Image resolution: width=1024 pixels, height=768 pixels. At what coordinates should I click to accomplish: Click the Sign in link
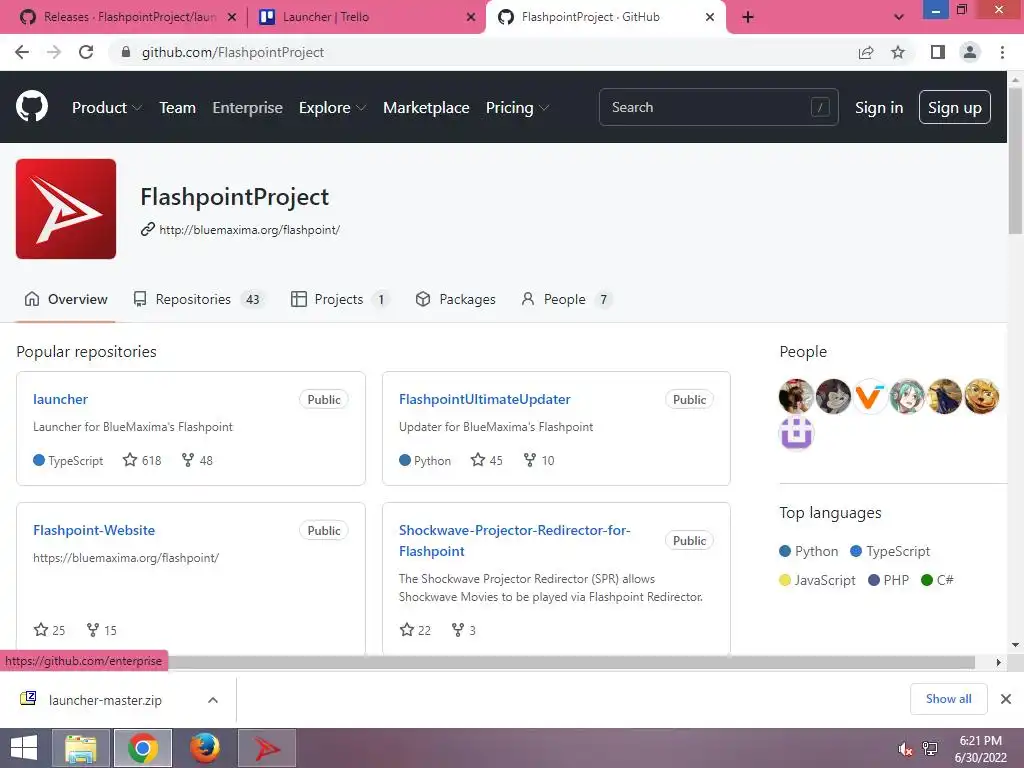coord(879,108)
